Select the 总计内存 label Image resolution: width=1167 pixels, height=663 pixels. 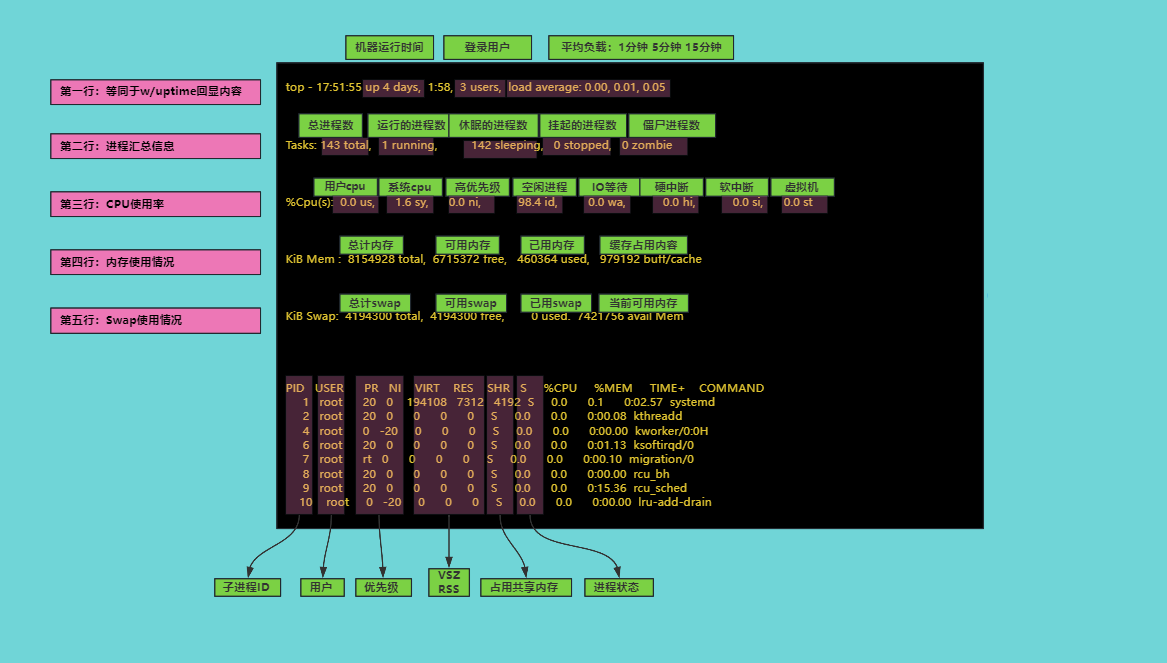click(x=371, y=245)
